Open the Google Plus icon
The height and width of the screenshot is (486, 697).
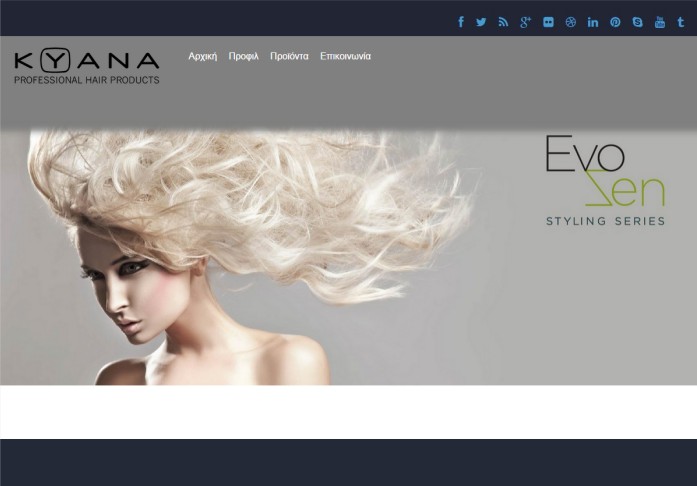(525, 22)
